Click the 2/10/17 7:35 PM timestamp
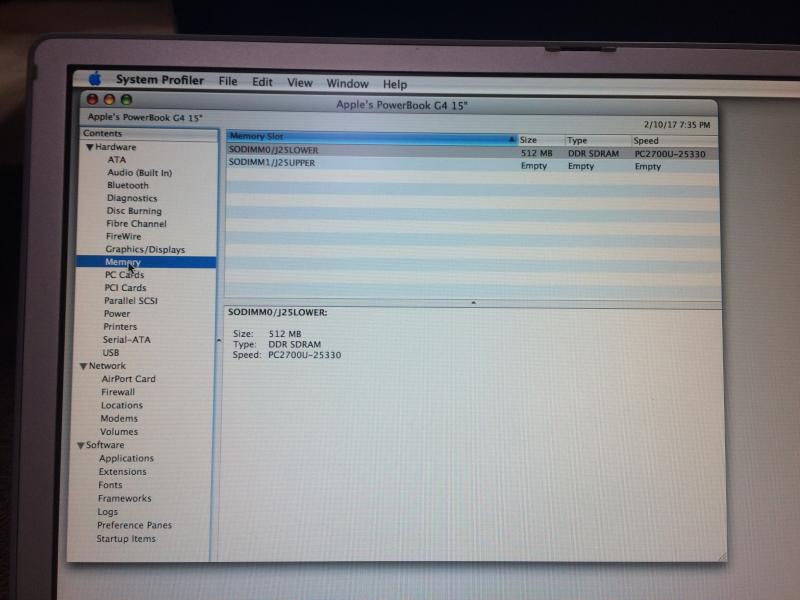The height and width of the screenshot is (600, 800). (677, 124)
